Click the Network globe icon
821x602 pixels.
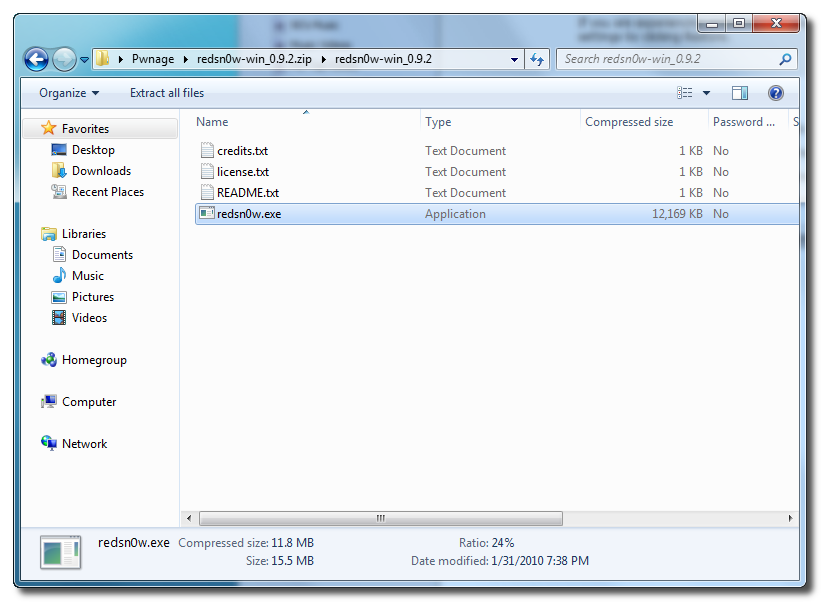(49, 443)
